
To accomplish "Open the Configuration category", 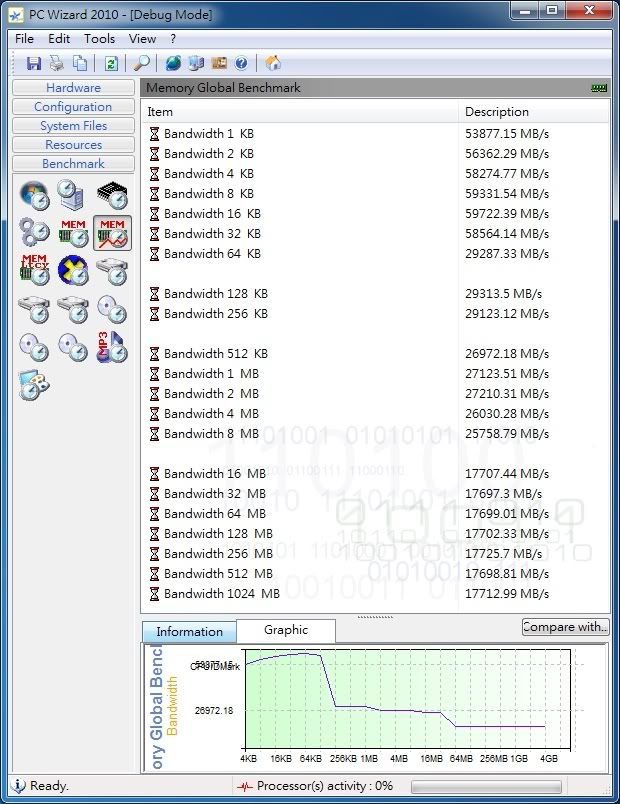I will [x=73, y=107].
